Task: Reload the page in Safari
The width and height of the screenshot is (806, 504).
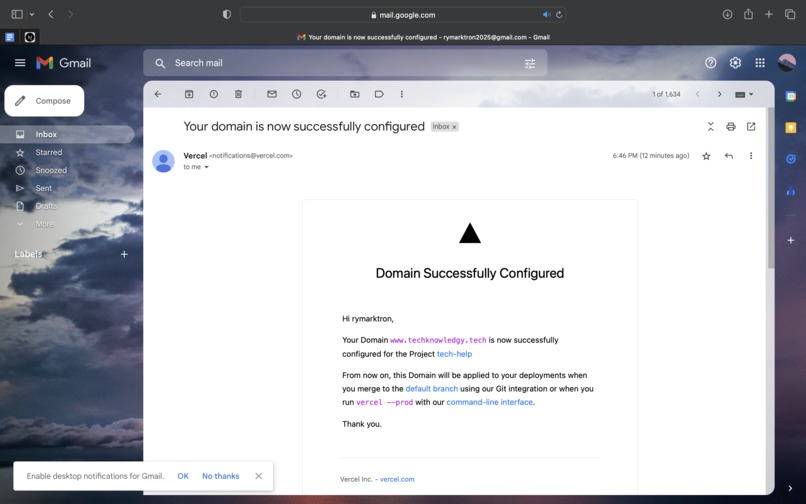Action: [559, 14]
